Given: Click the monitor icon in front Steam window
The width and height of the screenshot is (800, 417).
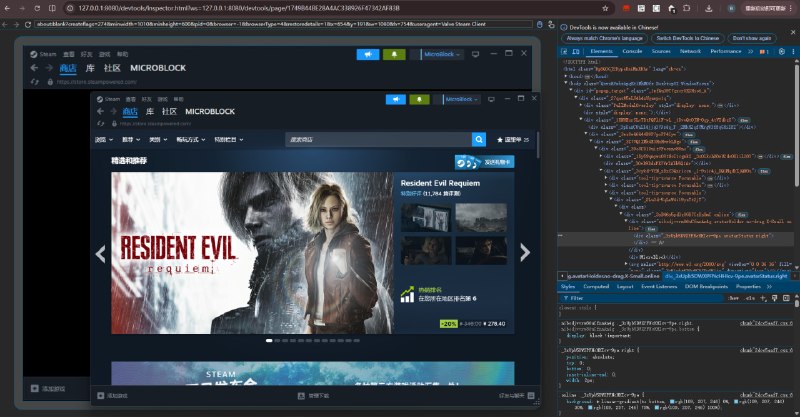Looking at the screenshot, I should tap(491, 99).
